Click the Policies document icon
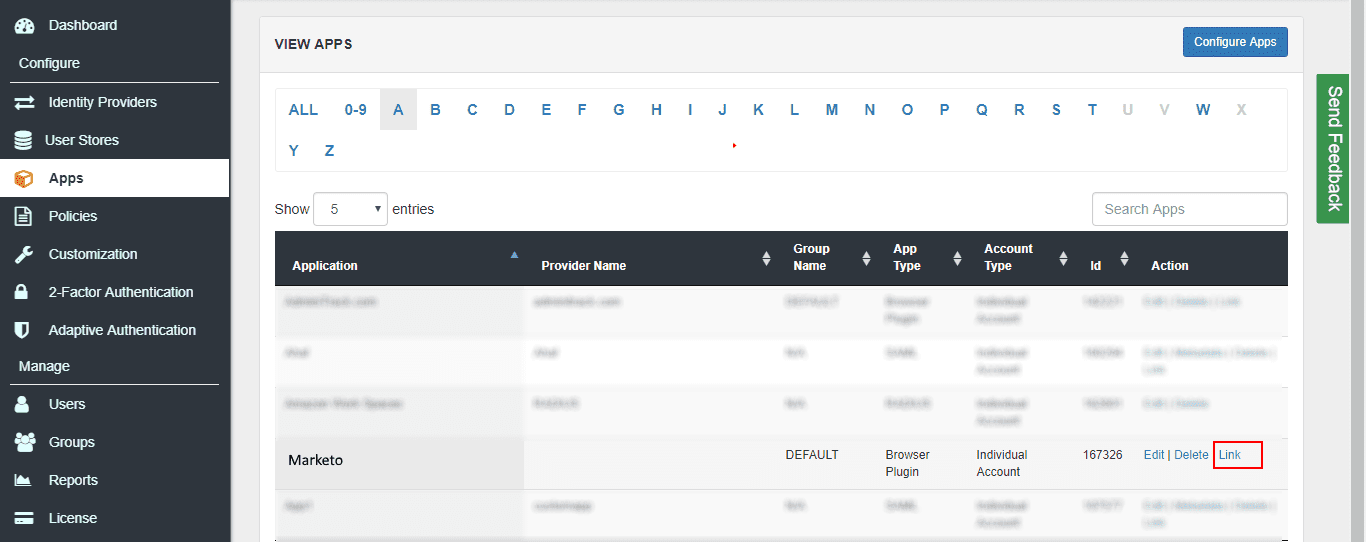The width and height of the screenshot is (1366, 542). [23, 216]
